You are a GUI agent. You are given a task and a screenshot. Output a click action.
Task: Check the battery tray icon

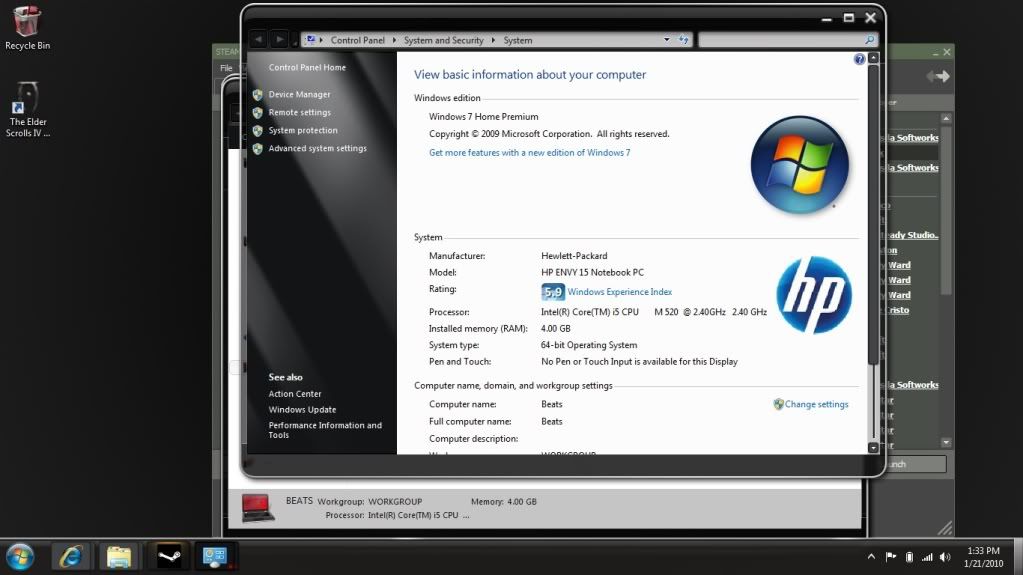click(909, 557)
